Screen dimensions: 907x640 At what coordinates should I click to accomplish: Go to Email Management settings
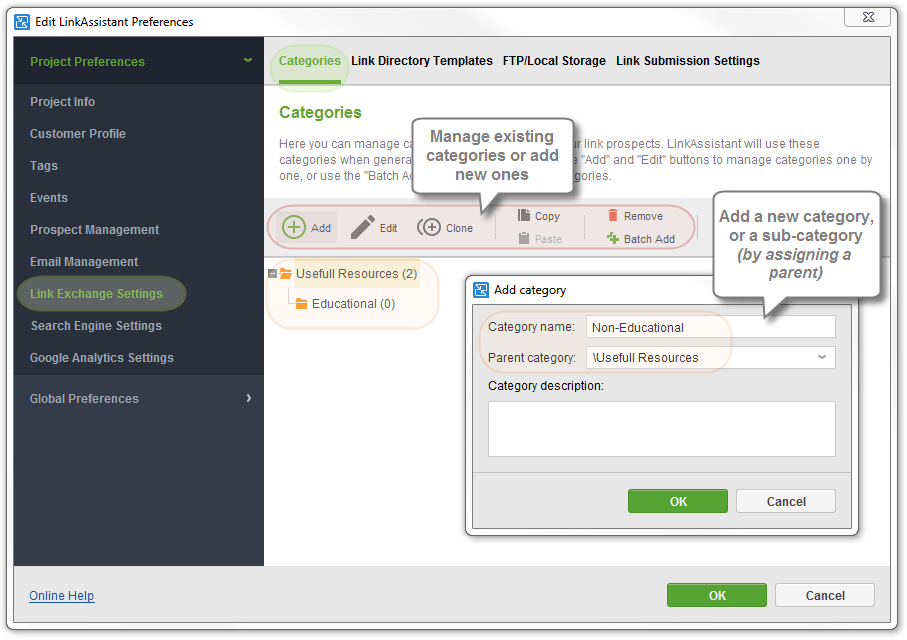(x=84, y=262)
